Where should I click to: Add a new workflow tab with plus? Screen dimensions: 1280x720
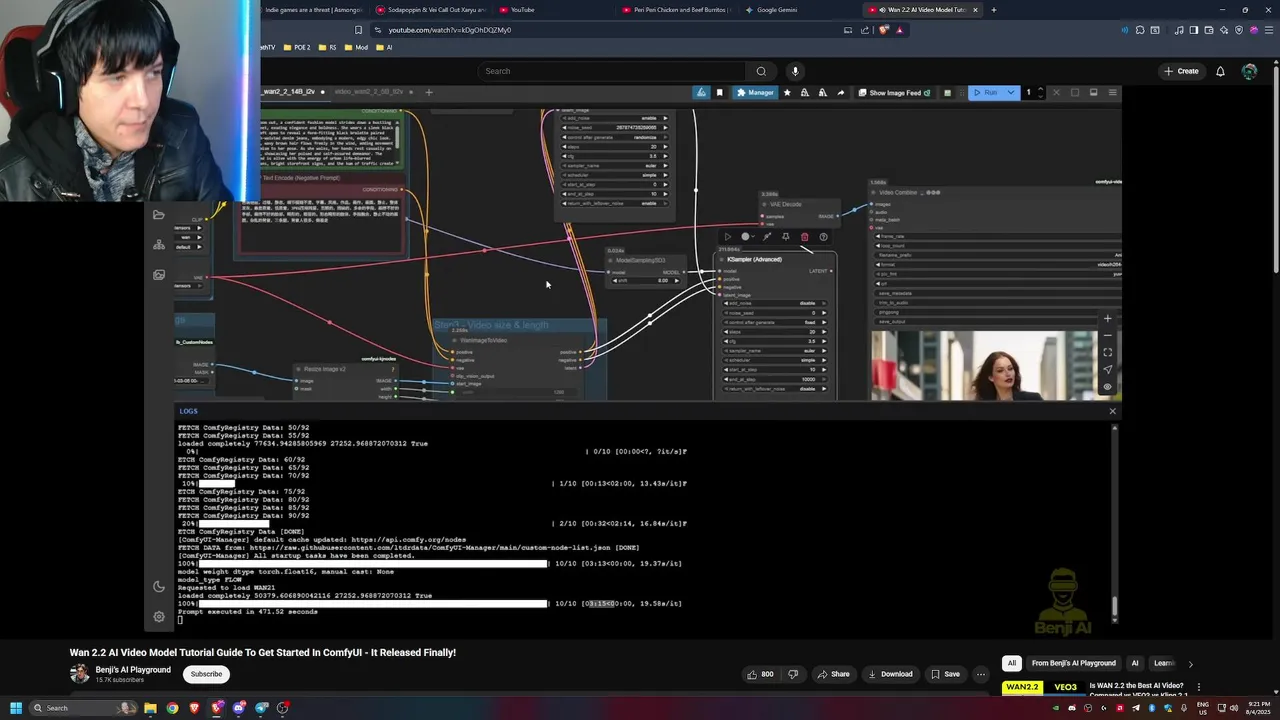[429, 92]
